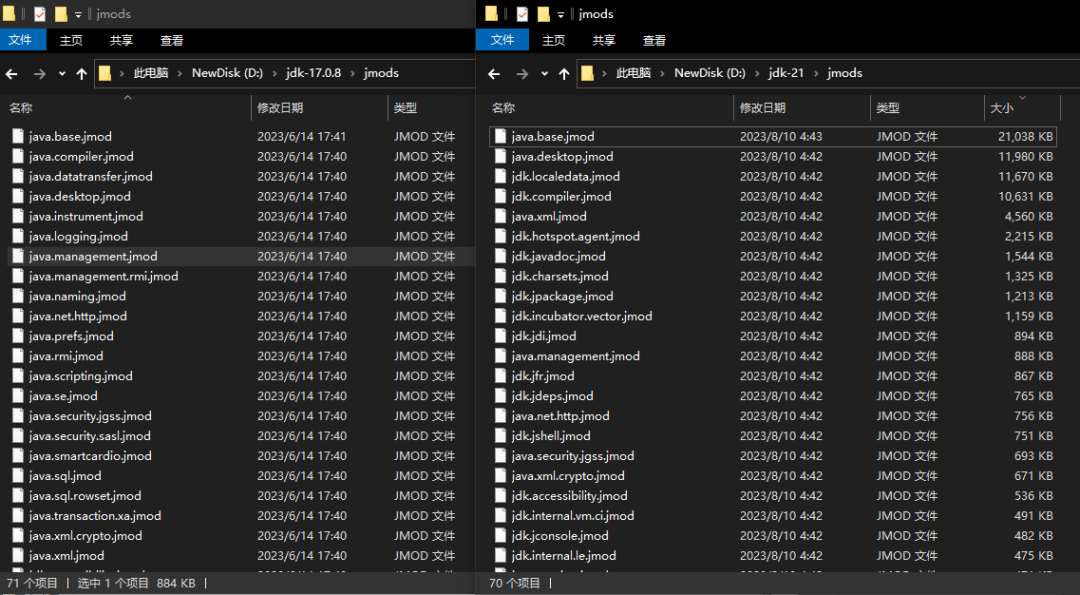Switch to the 查看 tab
This screenshot has width=1080, height=595.
pyautogui.click(x=170, y=40)
